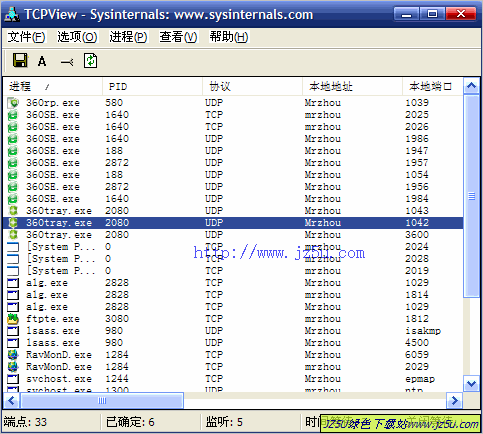Screen dimensions: 483x434
Task: Click the ftpte.exe process icon
Action: click(13, 319)
